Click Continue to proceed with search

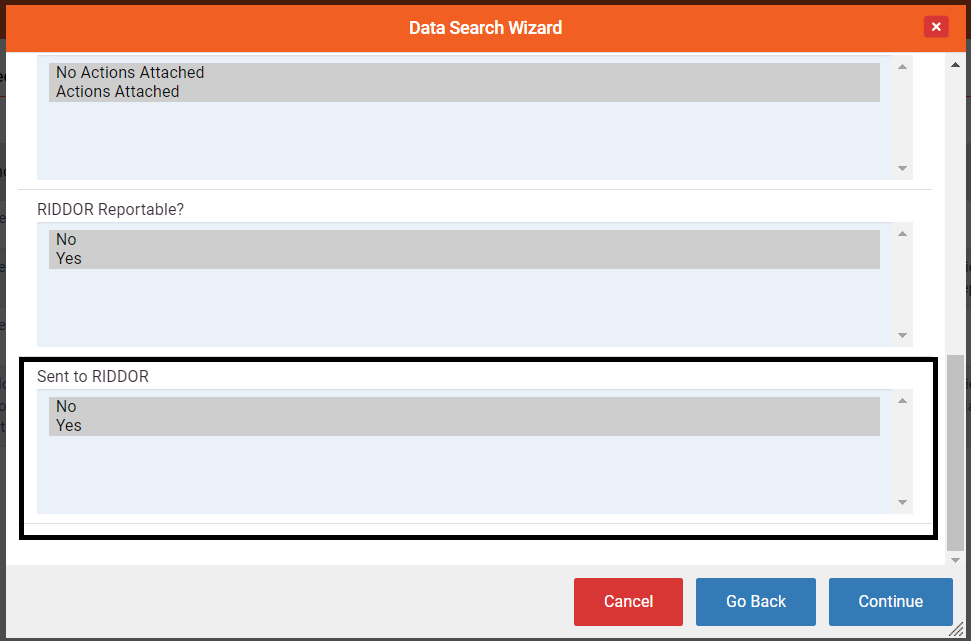click(x=890, y=601)
